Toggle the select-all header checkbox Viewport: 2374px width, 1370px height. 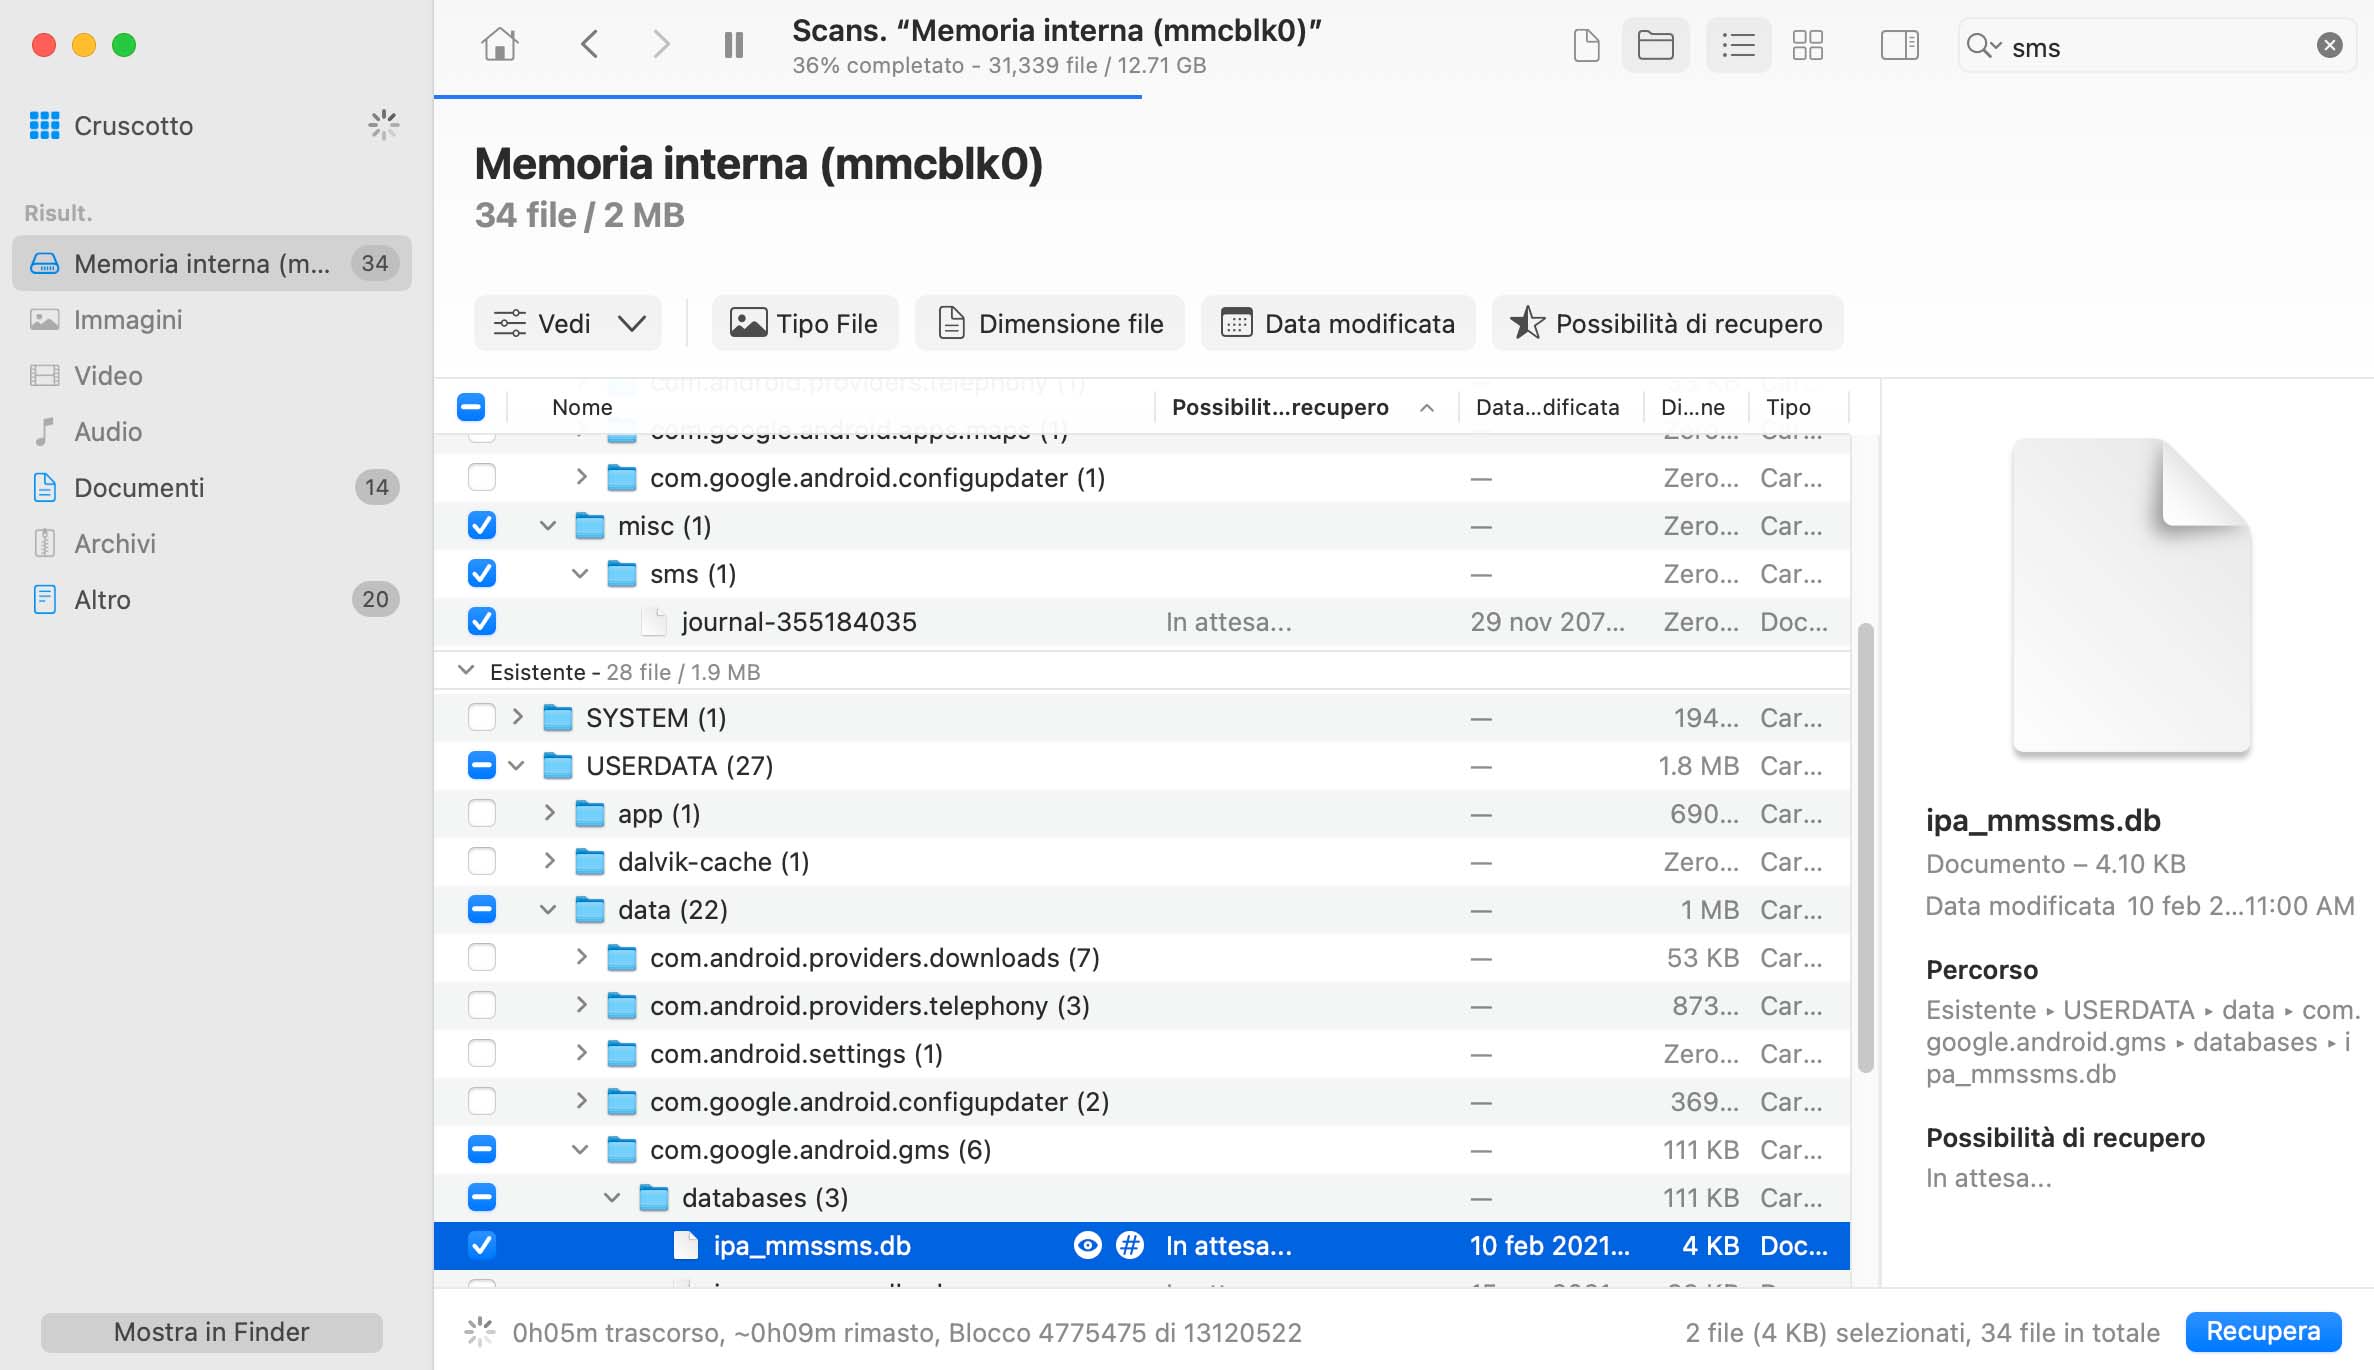point(471,407)
